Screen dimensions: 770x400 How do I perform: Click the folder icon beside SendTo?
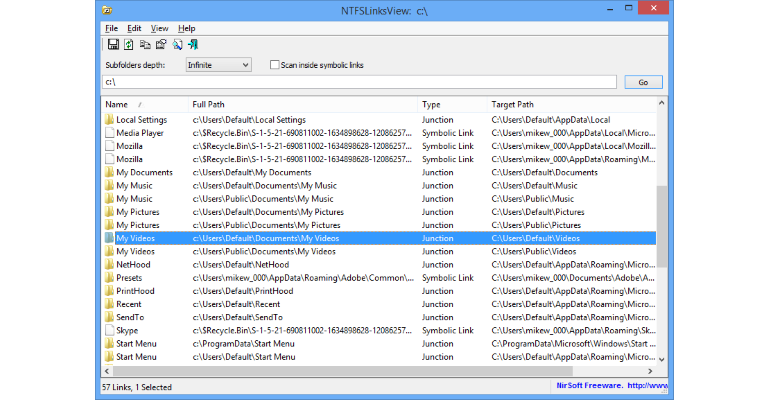109,318
